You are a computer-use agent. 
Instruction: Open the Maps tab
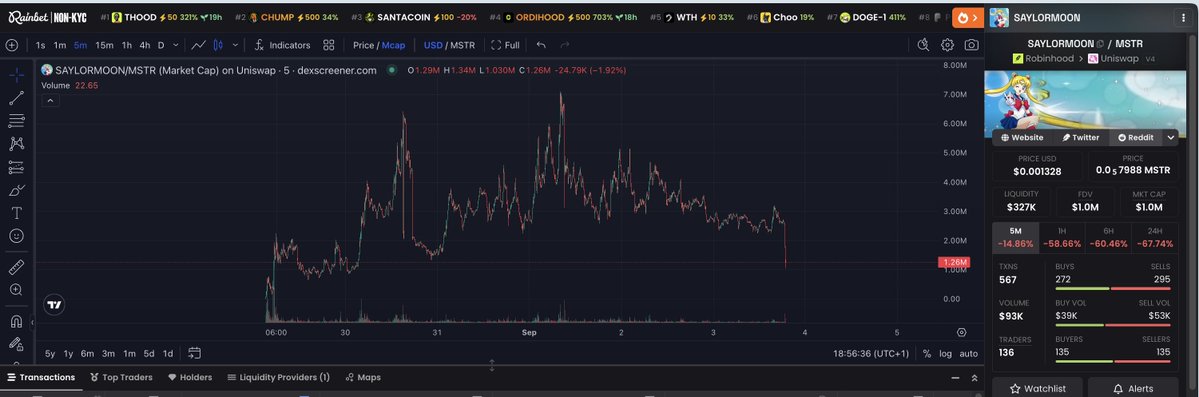(x=362, y=377)
